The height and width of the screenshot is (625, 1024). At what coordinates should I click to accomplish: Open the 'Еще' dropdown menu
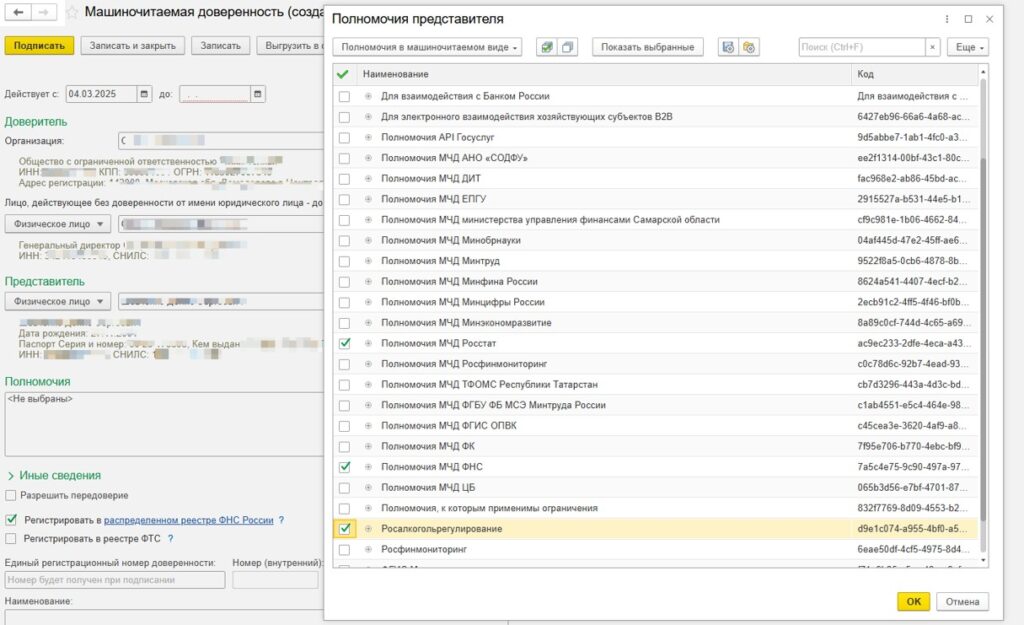pyautogui.click(x=968, y=47)
